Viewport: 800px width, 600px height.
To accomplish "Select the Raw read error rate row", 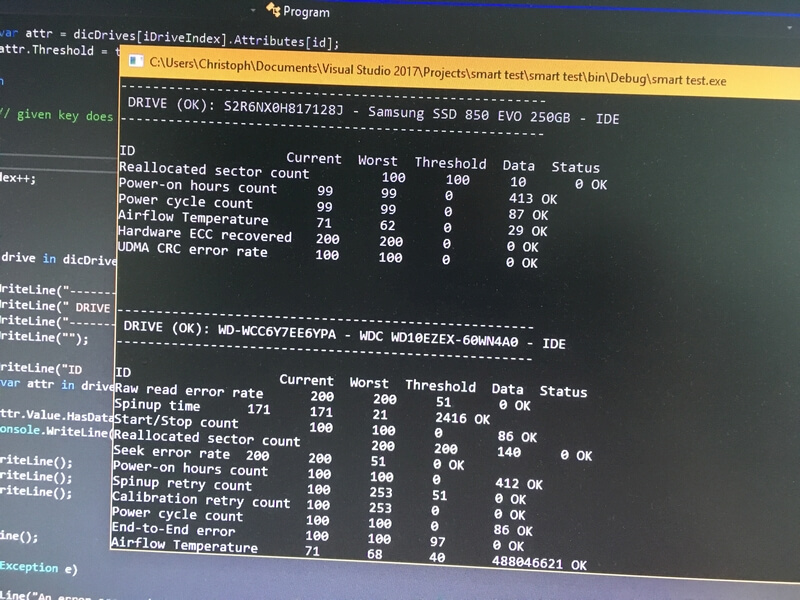I will (188, 391).
